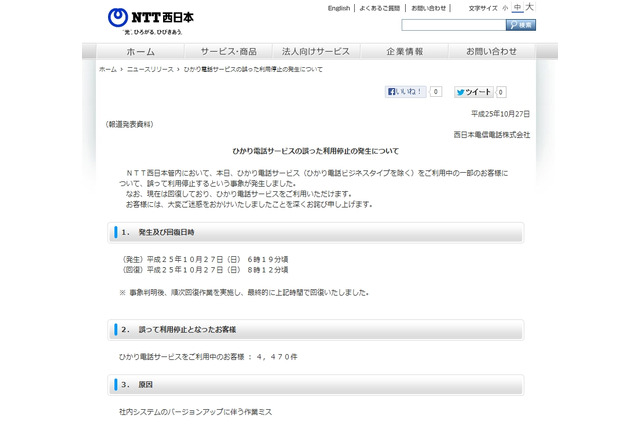The image size is (640, 426).
Task: Click the occurrence time line (発生) 6時19分頃
Action: click(205, 260)
